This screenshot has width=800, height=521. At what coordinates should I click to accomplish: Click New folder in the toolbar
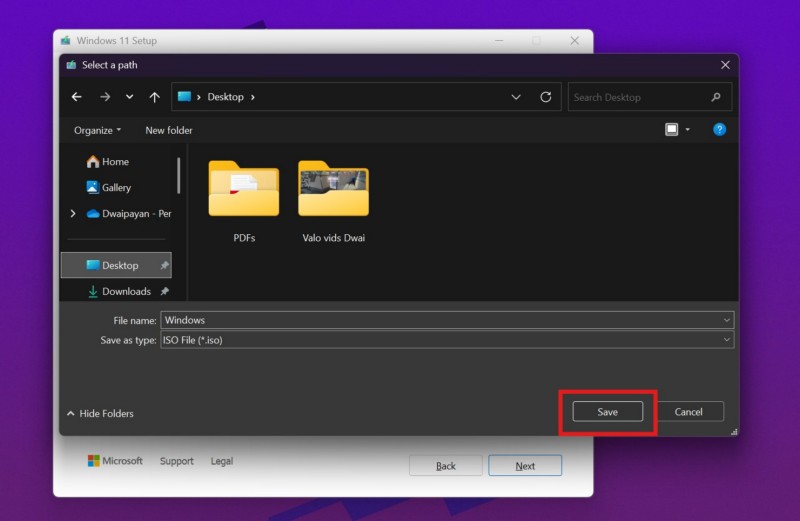click(169, 130)
